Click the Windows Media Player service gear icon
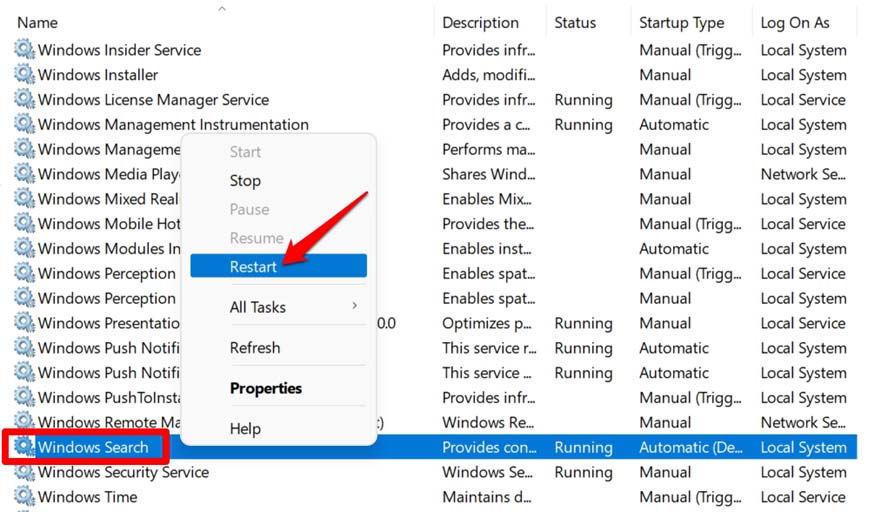The width and height of the screenshot is (881, 512). coord(24,174)
